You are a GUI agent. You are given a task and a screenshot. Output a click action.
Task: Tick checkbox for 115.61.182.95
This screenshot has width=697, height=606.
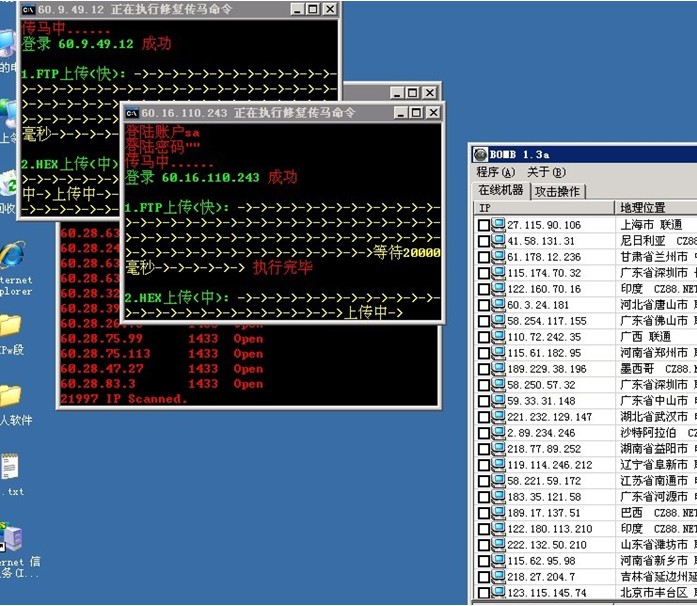pos(484,353)
